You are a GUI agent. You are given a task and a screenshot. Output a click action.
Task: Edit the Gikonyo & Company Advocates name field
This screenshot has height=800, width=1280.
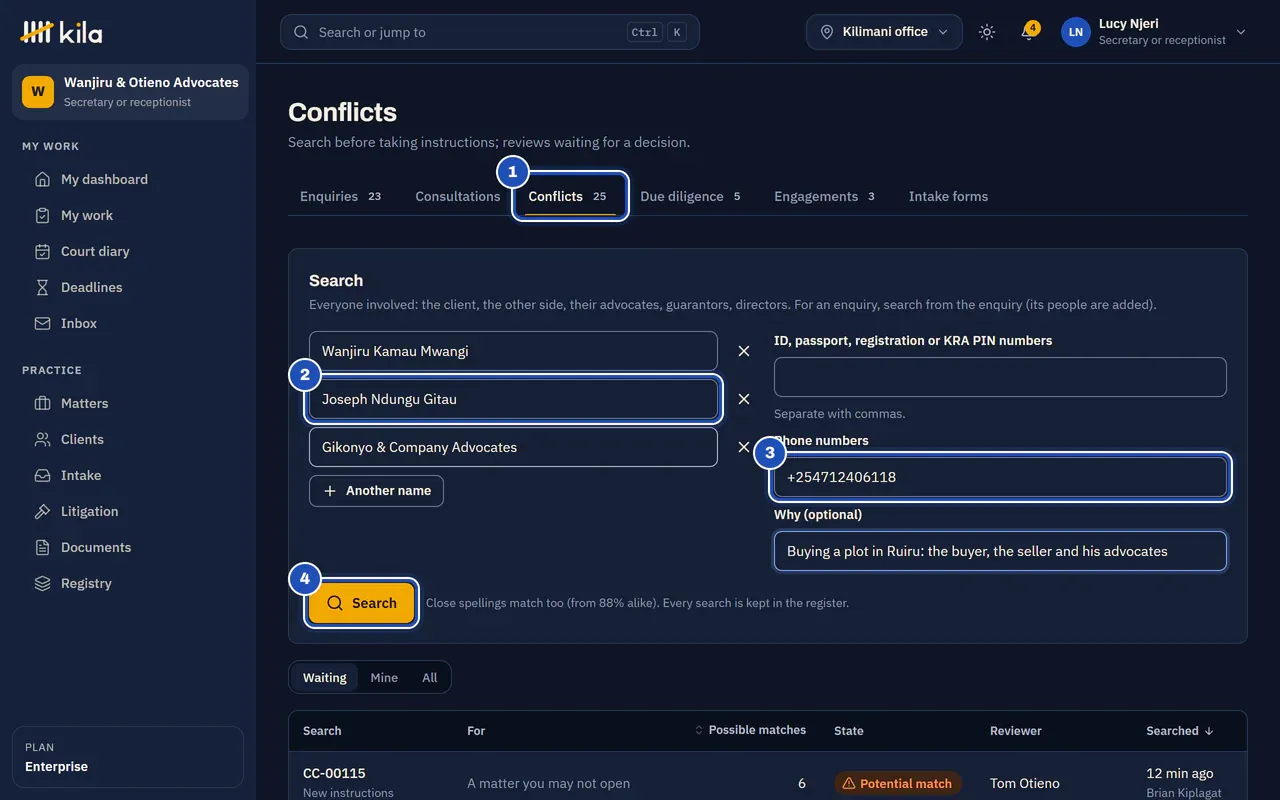tap(513, 447)
